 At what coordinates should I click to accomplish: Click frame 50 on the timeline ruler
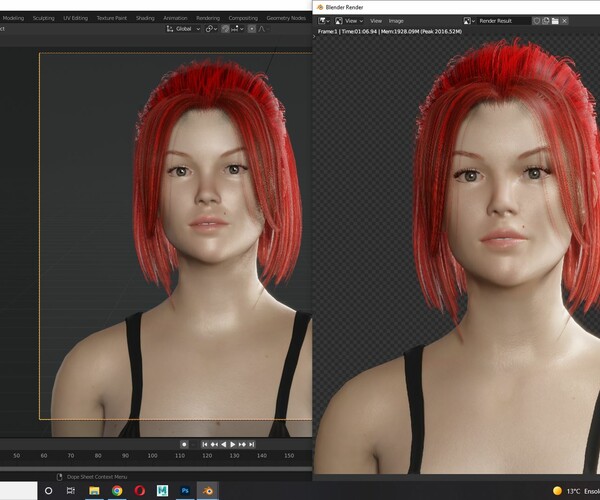[x=16, y=455]
